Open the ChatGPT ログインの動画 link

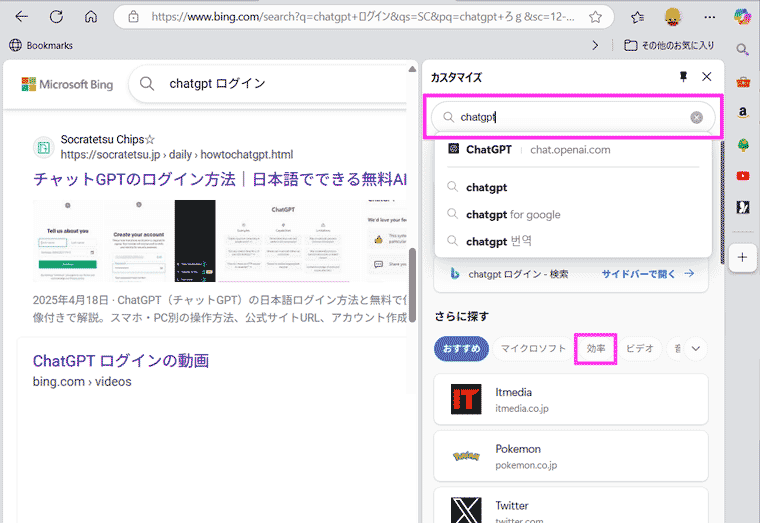[121, 361]
